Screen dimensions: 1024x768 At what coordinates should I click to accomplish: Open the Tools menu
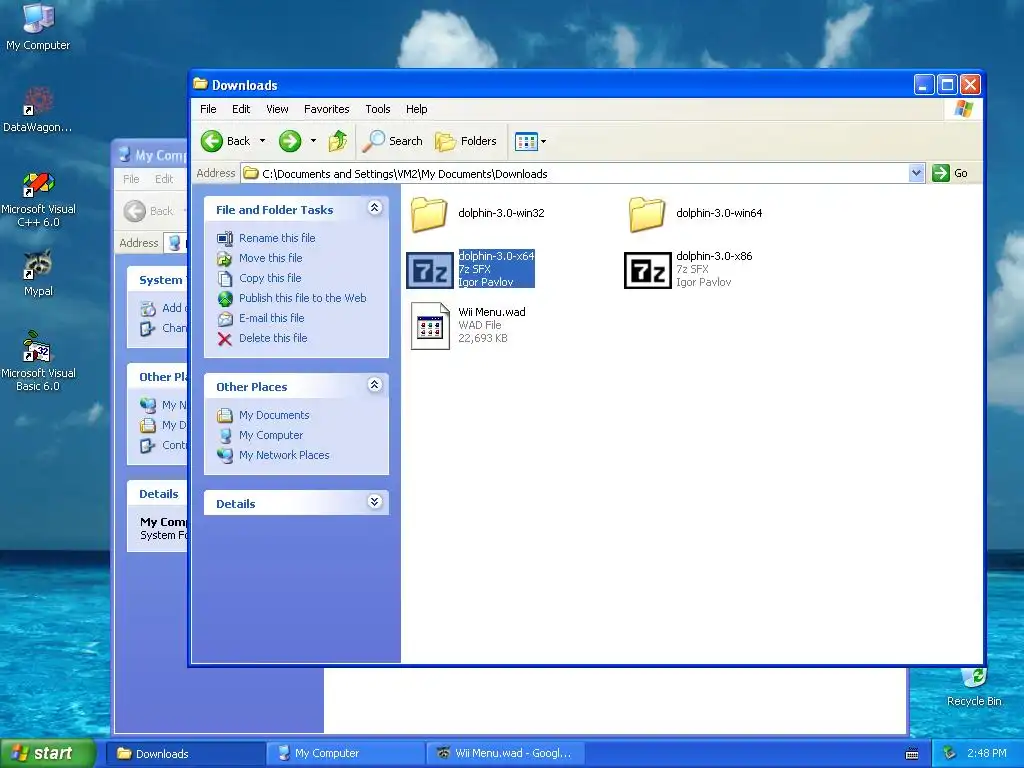377,109
